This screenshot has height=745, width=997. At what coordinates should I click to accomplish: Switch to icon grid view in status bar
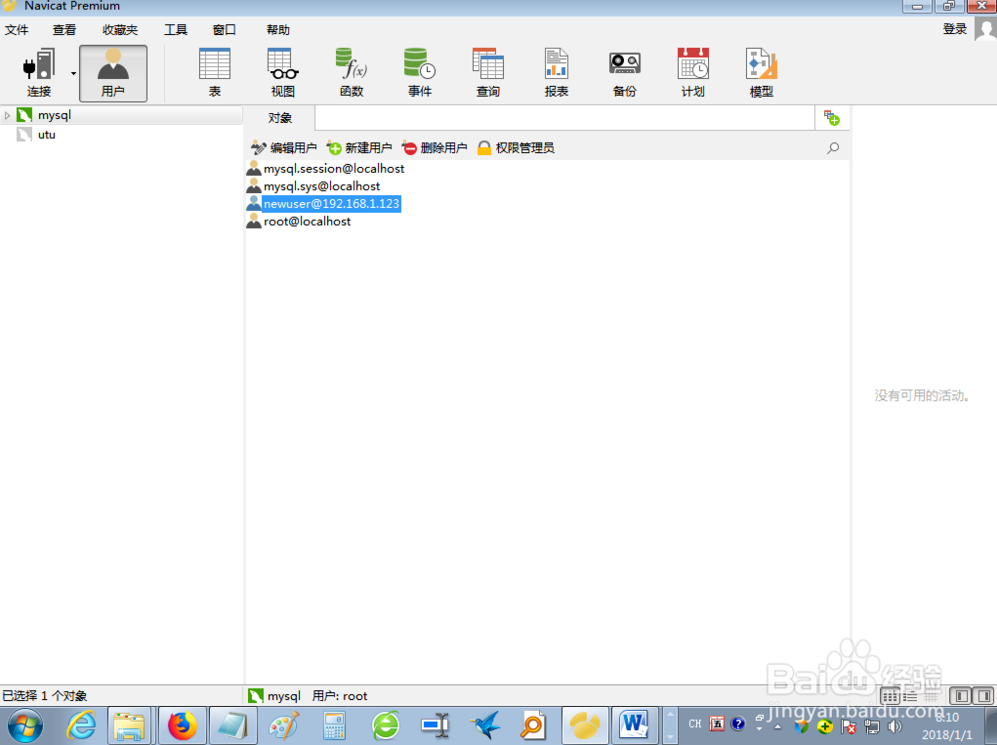click(x=890, y=697)
